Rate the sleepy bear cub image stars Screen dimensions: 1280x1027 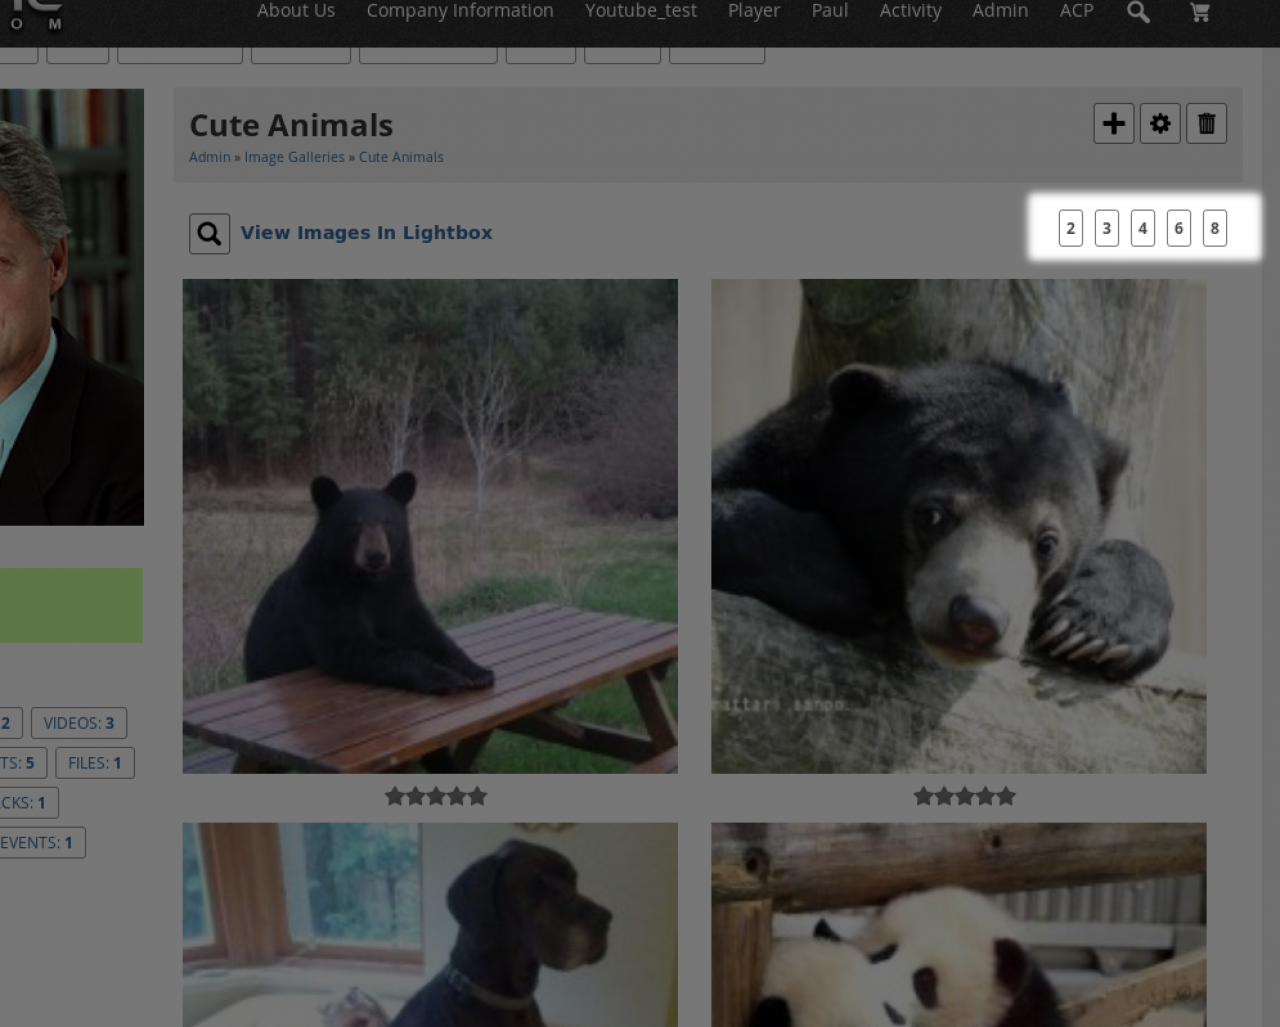964,796
